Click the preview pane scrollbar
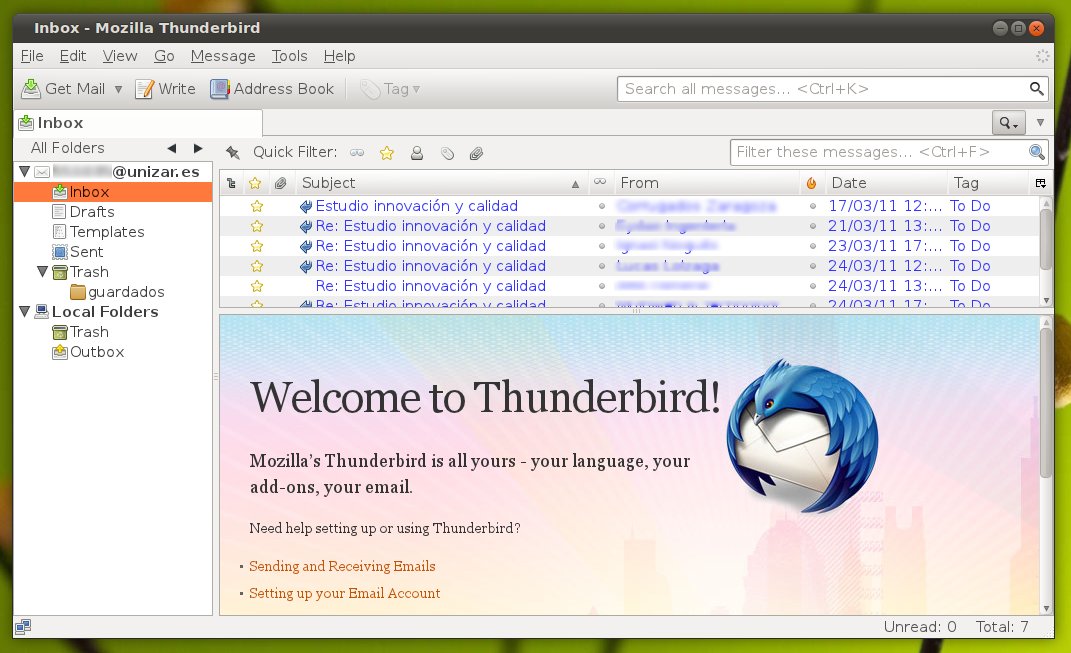The image size is (1071, 653). 1046,403
